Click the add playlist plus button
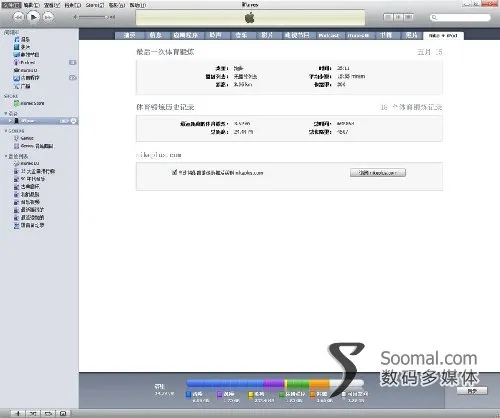The width and height of the screenshot is (500, 418). (x=18, y=414)
